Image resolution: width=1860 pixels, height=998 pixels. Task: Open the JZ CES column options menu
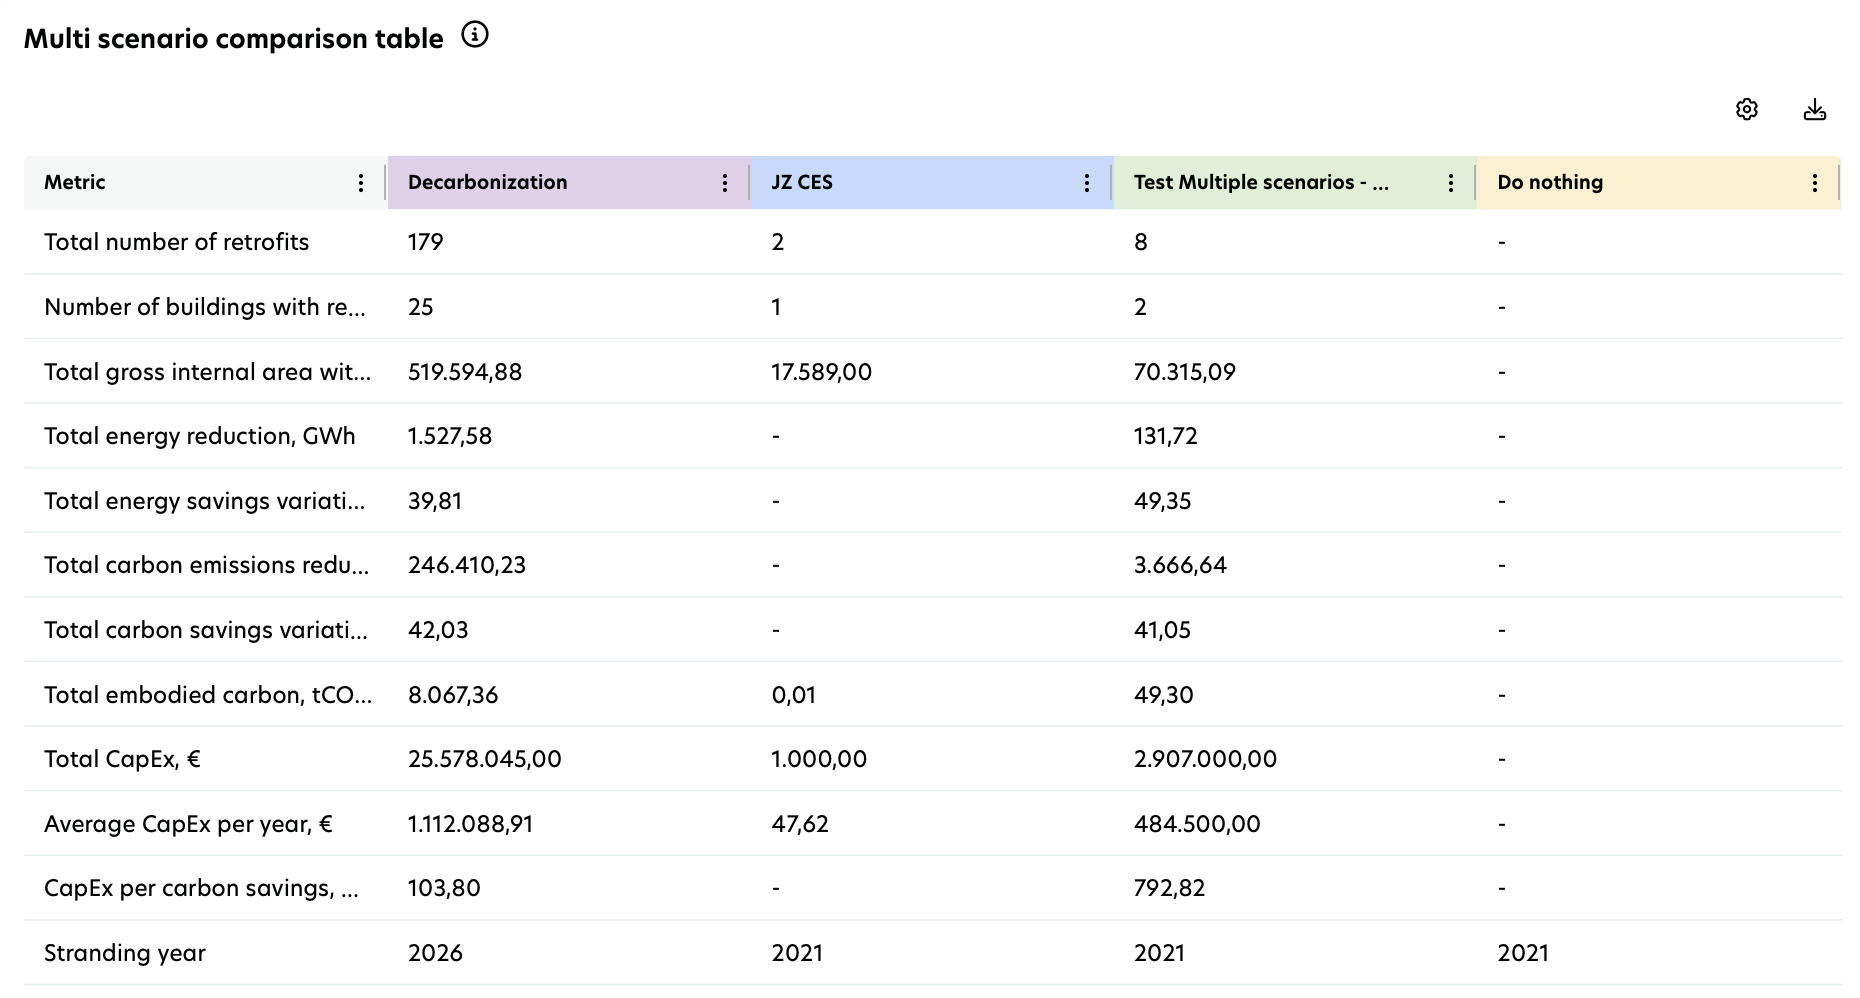[1087, 183]
